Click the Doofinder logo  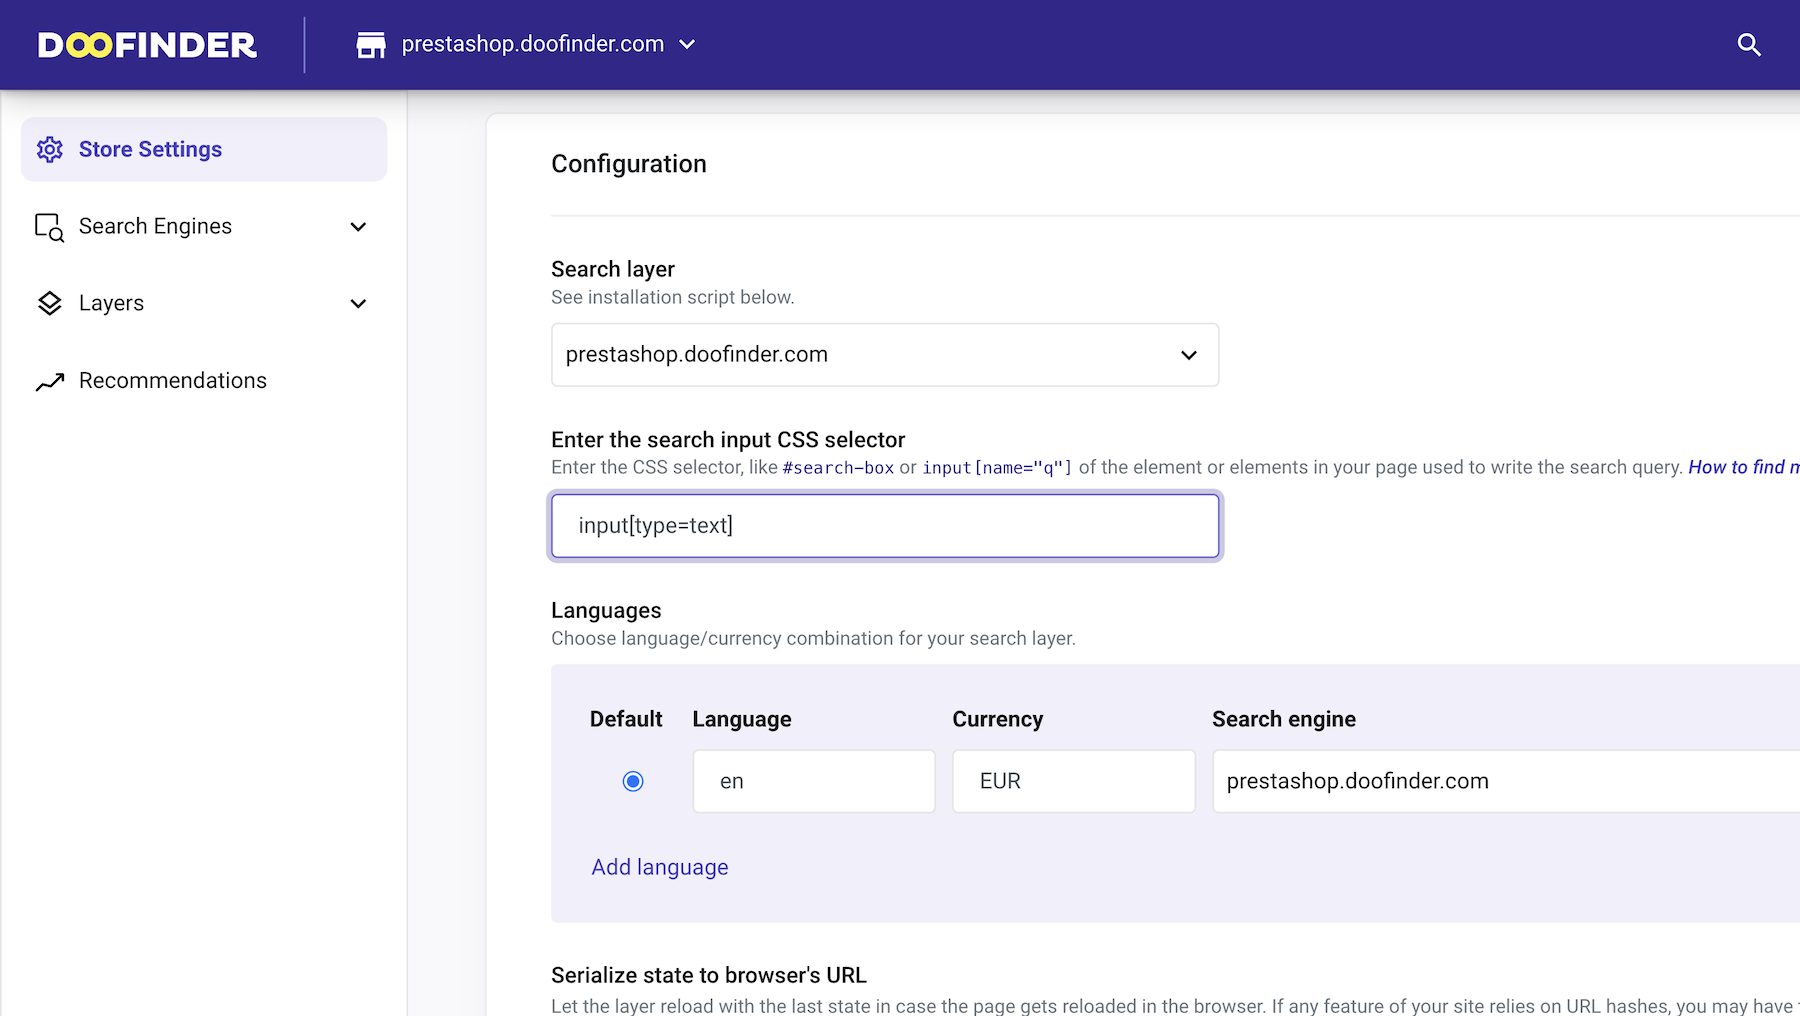147,45
